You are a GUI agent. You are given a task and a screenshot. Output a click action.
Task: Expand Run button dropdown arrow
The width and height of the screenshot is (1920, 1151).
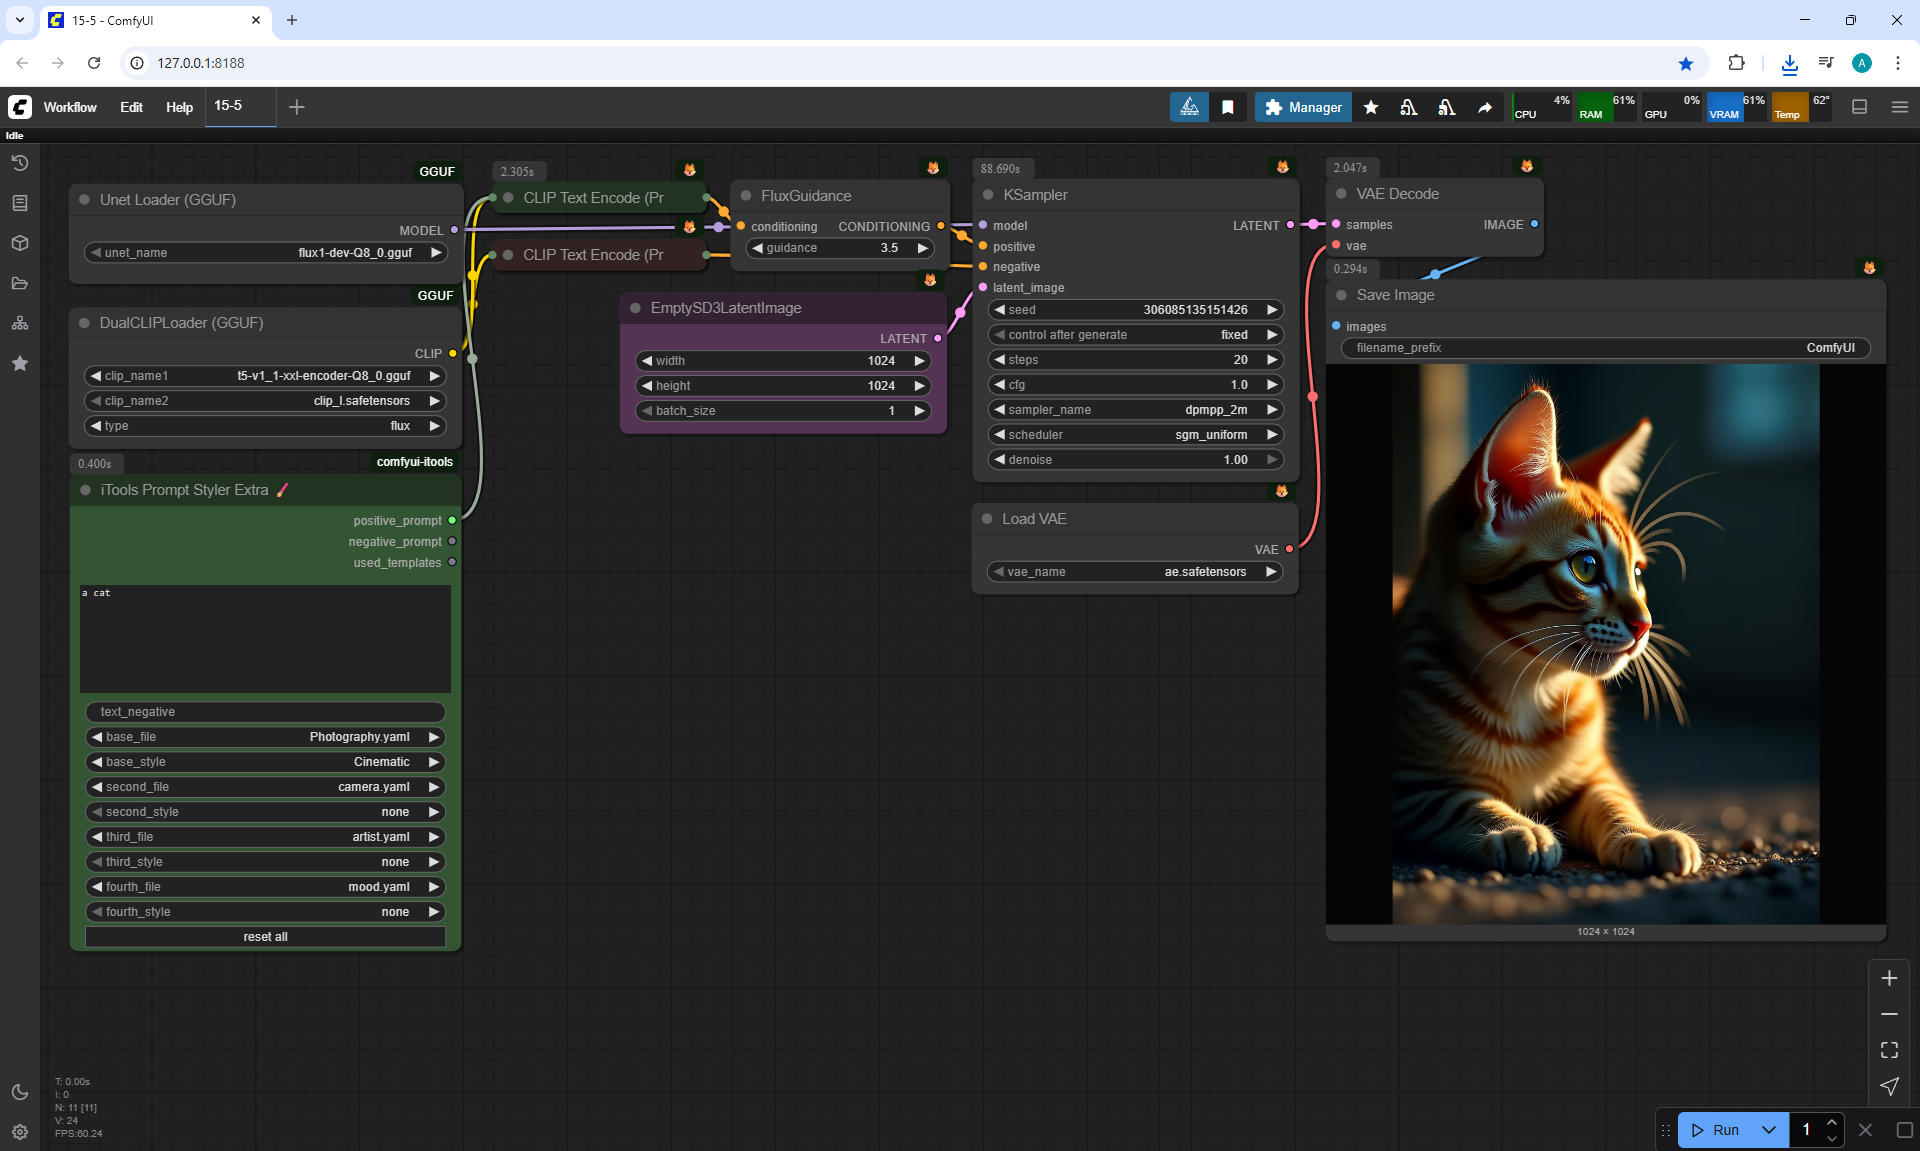[1768, 1130]
